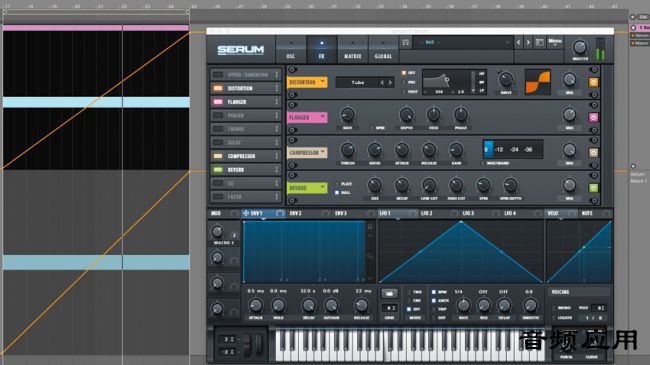Switch to the GLOBAL tab

[383, 49]
